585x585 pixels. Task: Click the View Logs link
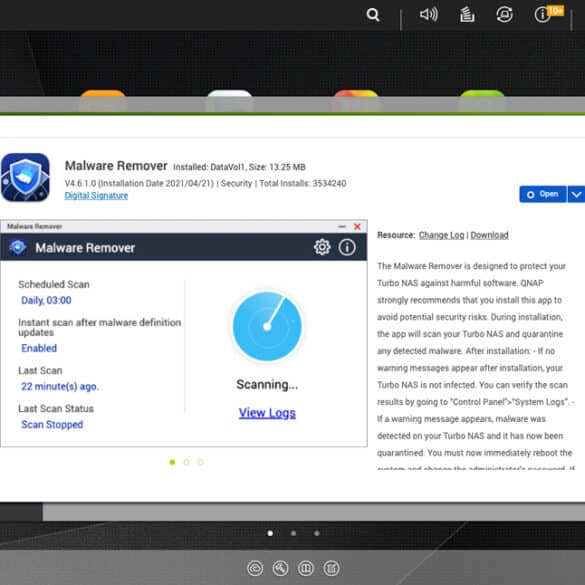point(267,413)
